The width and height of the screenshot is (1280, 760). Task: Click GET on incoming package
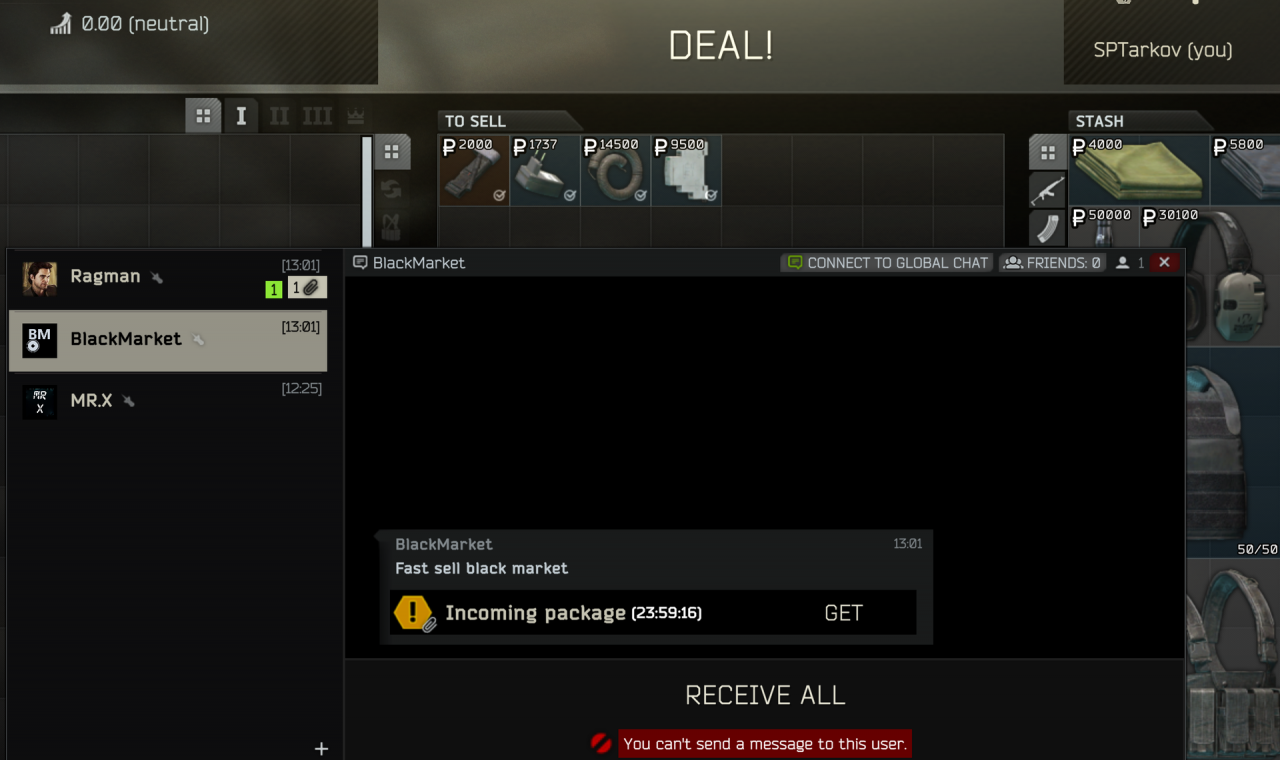(x=843, y=613)
